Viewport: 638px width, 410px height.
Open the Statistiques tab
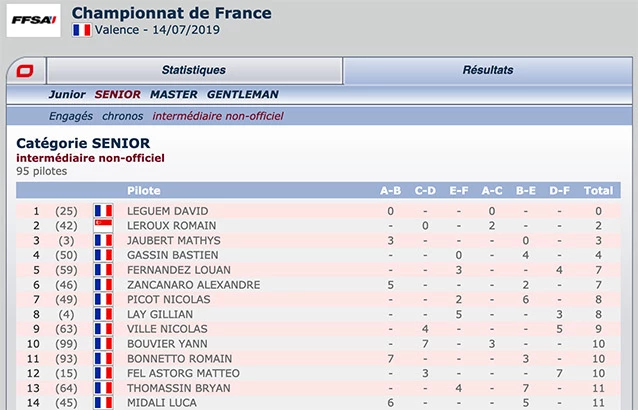coord(194,71)
